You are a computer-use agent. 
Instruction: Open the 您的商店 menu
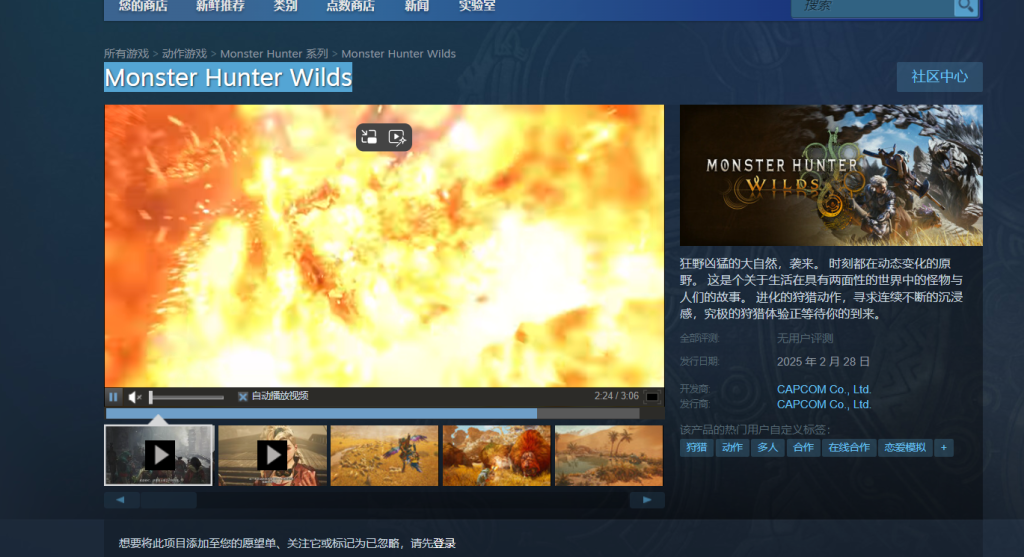pos(143,7)
